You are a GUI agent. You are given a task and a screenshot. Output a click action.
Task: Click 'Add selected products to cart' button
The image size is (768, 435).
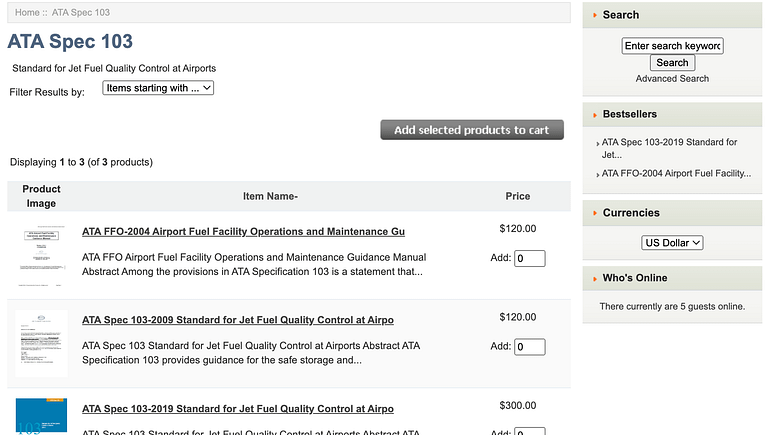tap(471, 130)
